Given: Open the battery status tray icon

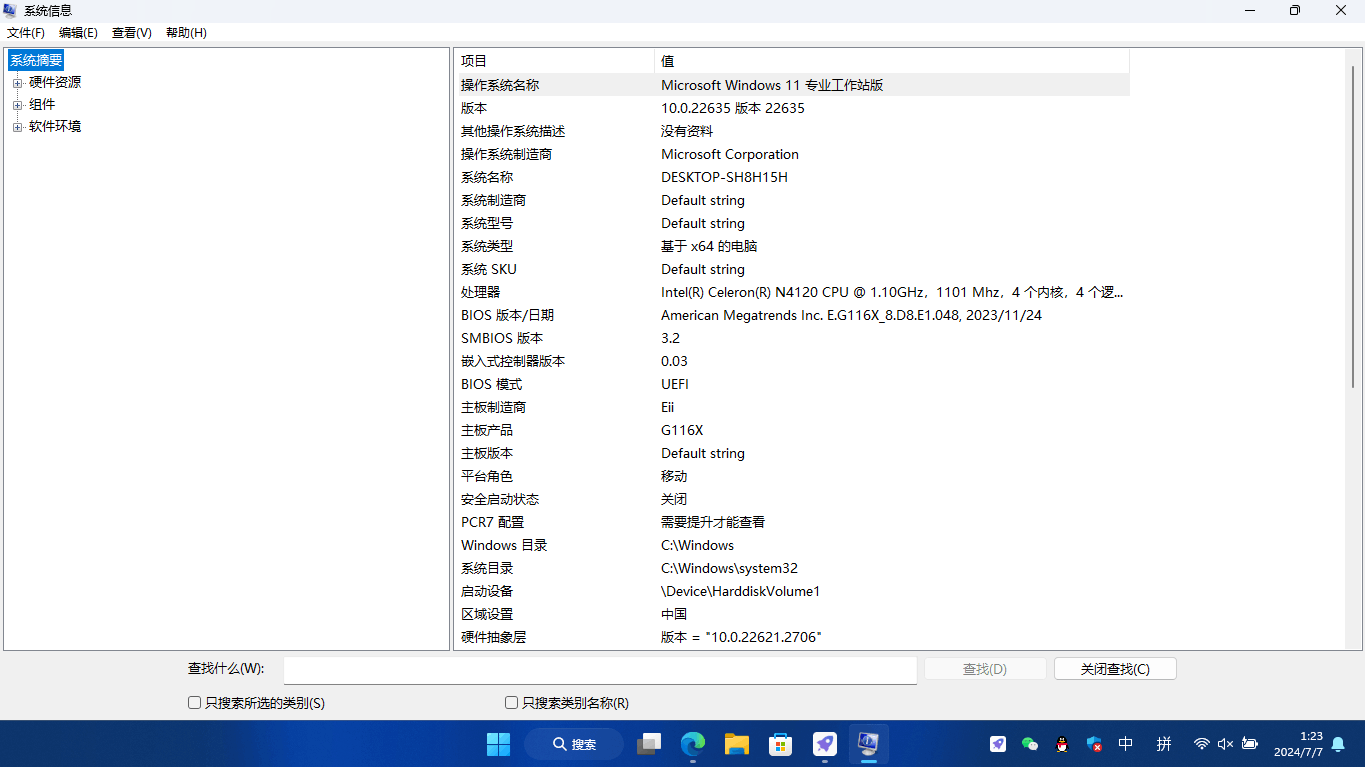Looking at the screenshot, I should tap(1250, 744).
